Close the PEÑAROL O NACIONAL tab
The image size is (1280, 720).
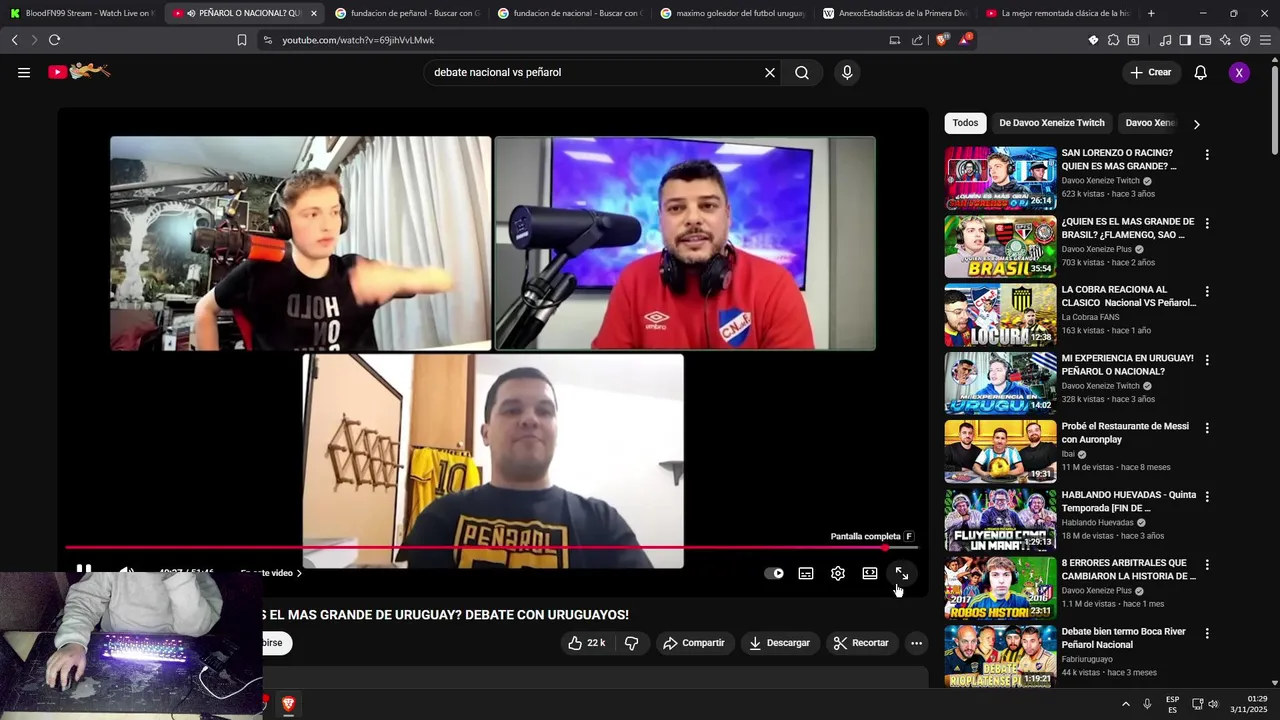point(313,13)
